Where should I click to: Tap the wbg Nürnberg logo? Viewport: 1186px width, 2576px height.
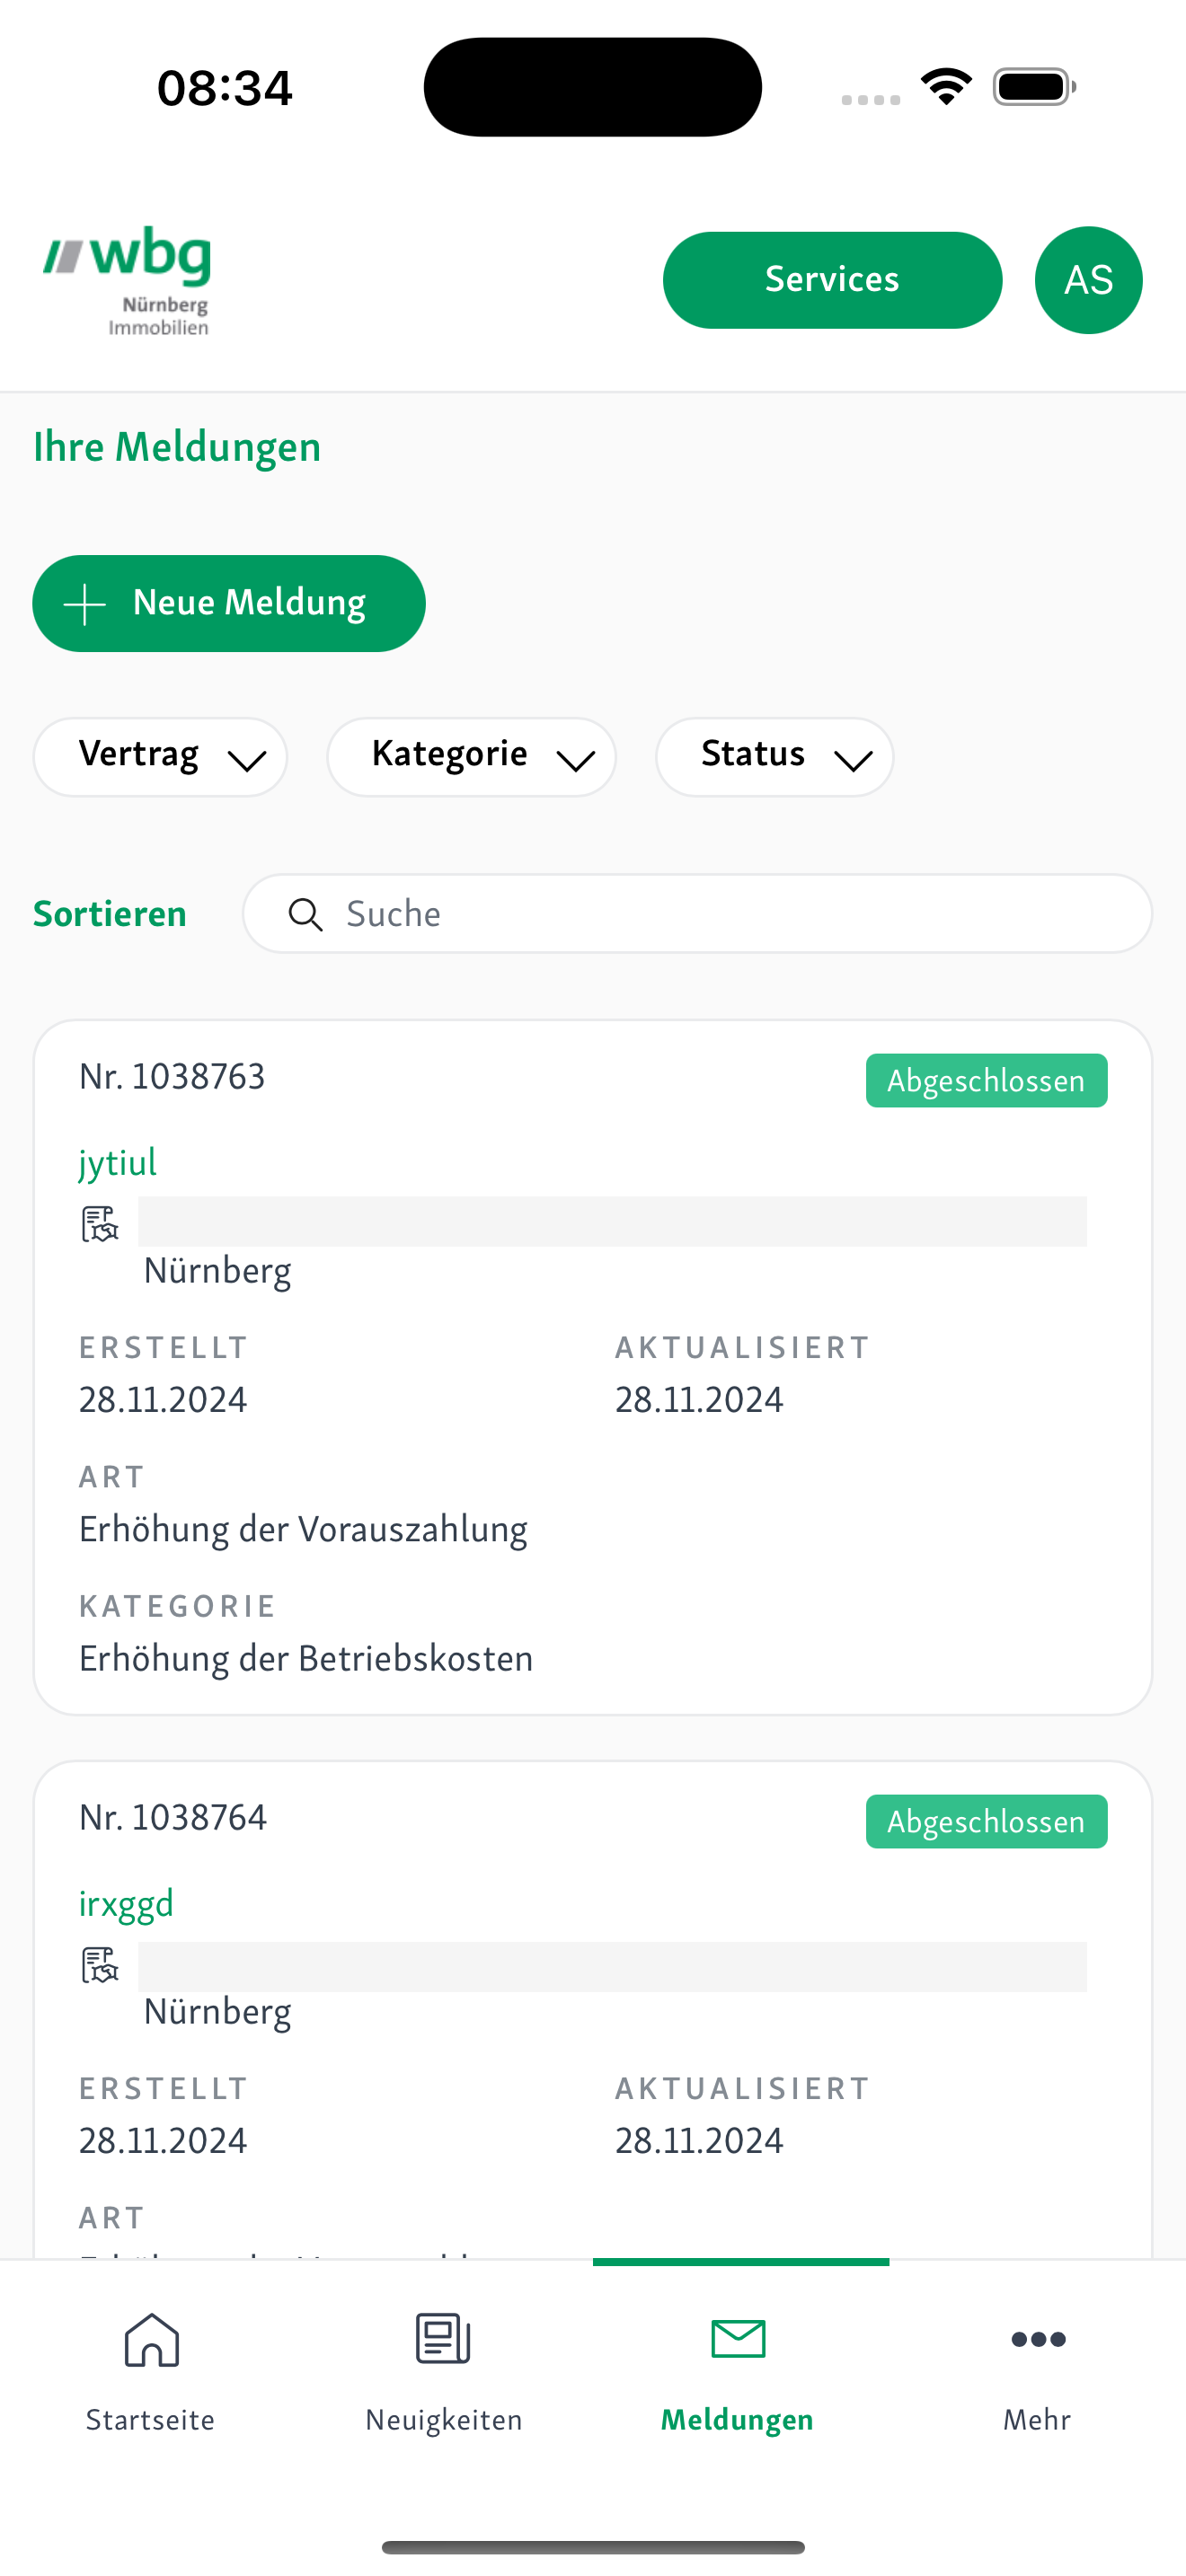pyautogui.click(x=127, y=281)
